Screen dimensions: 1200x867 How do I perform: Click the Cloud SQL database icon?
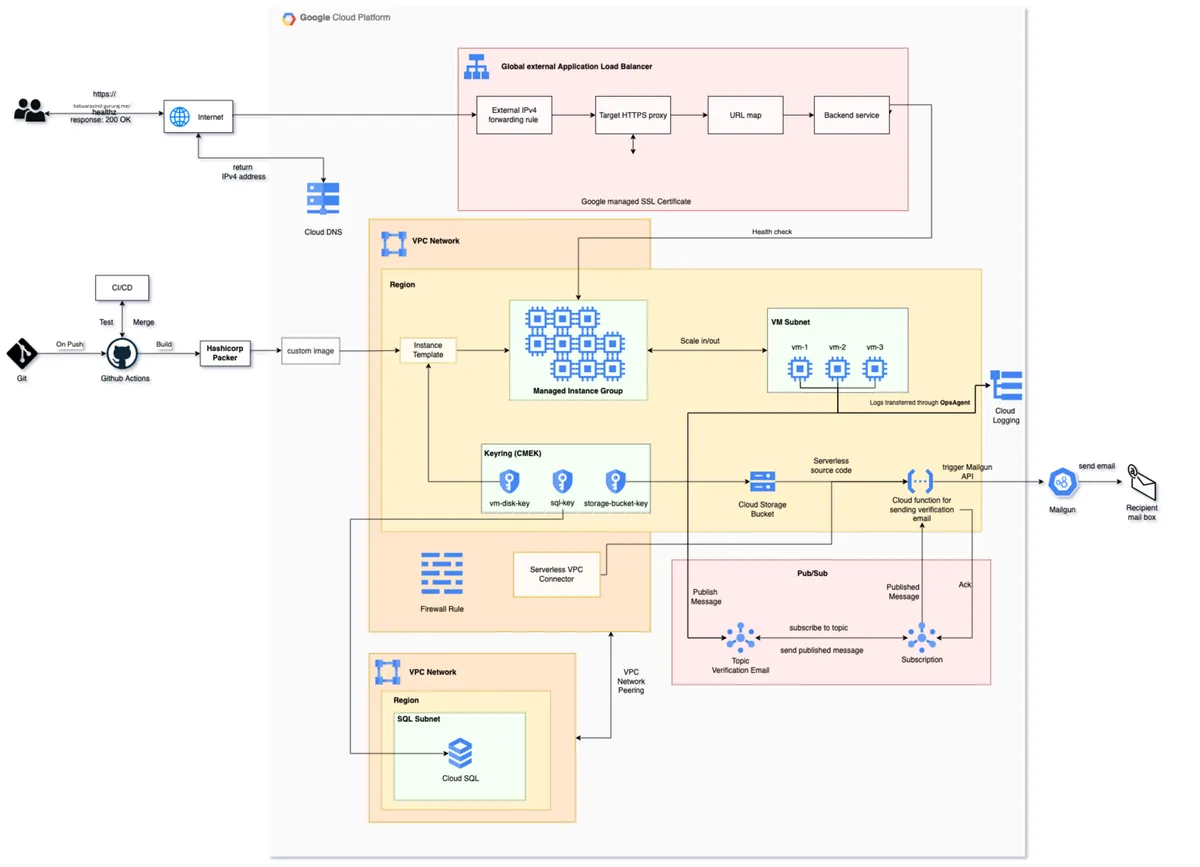point(460,752)
